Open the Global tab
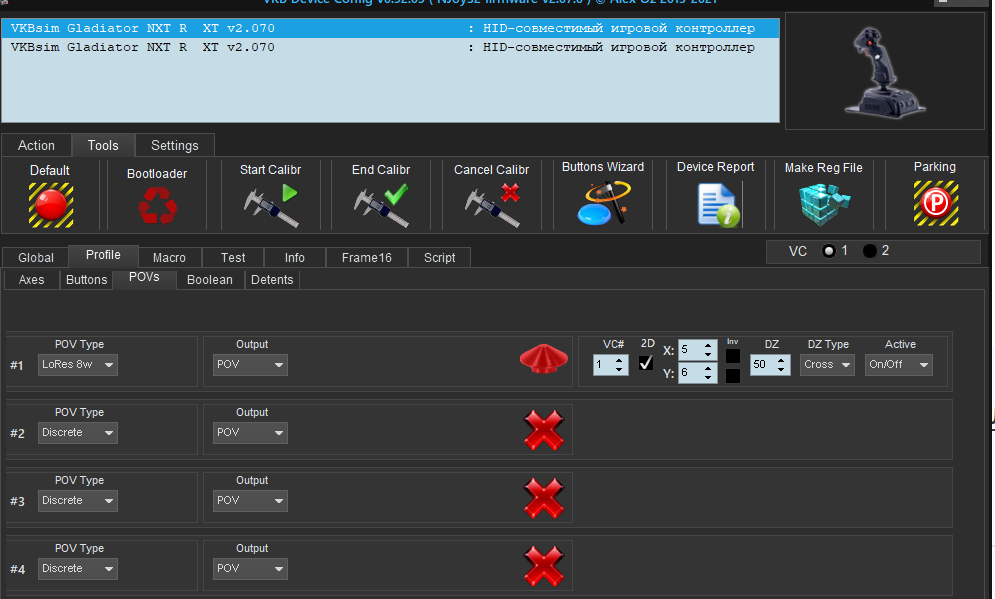The width and height of the screenshot is (995, 599). 36,258
